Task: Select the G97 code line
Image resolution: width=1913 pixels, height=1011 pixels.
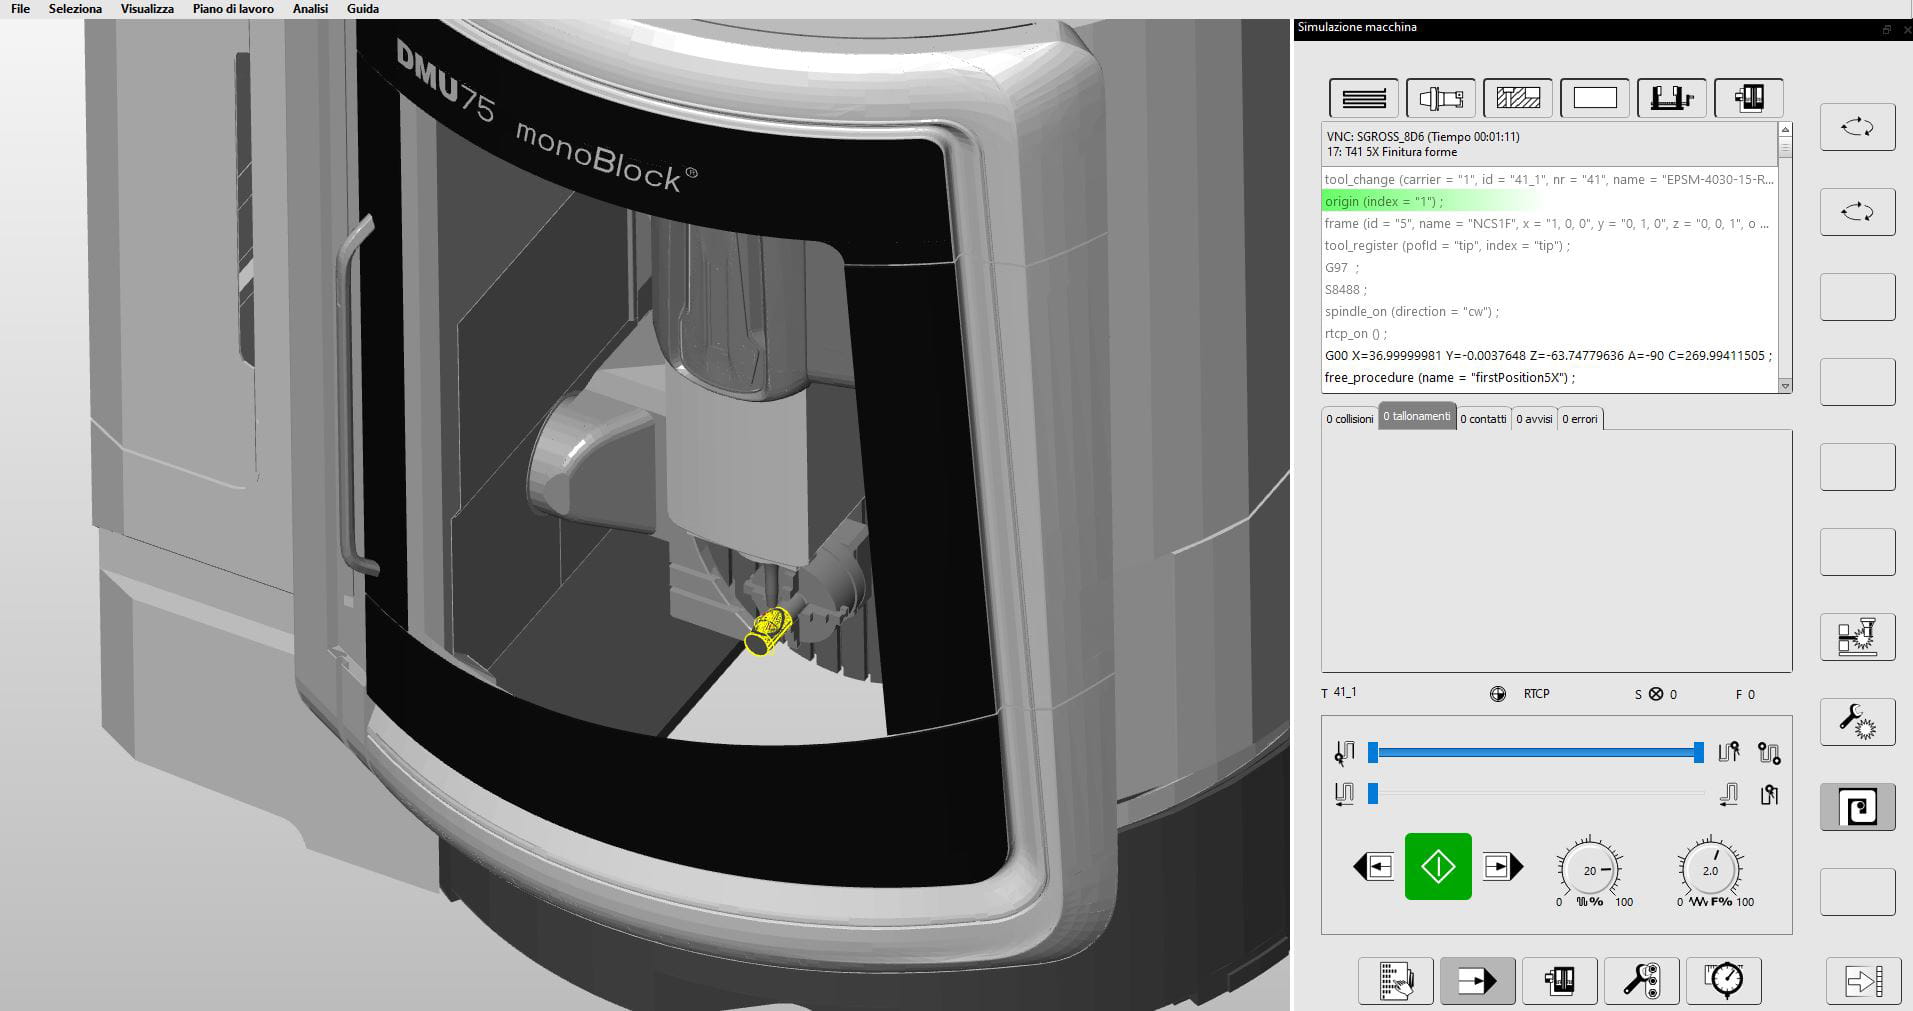Action: (x=1549, y=268)
